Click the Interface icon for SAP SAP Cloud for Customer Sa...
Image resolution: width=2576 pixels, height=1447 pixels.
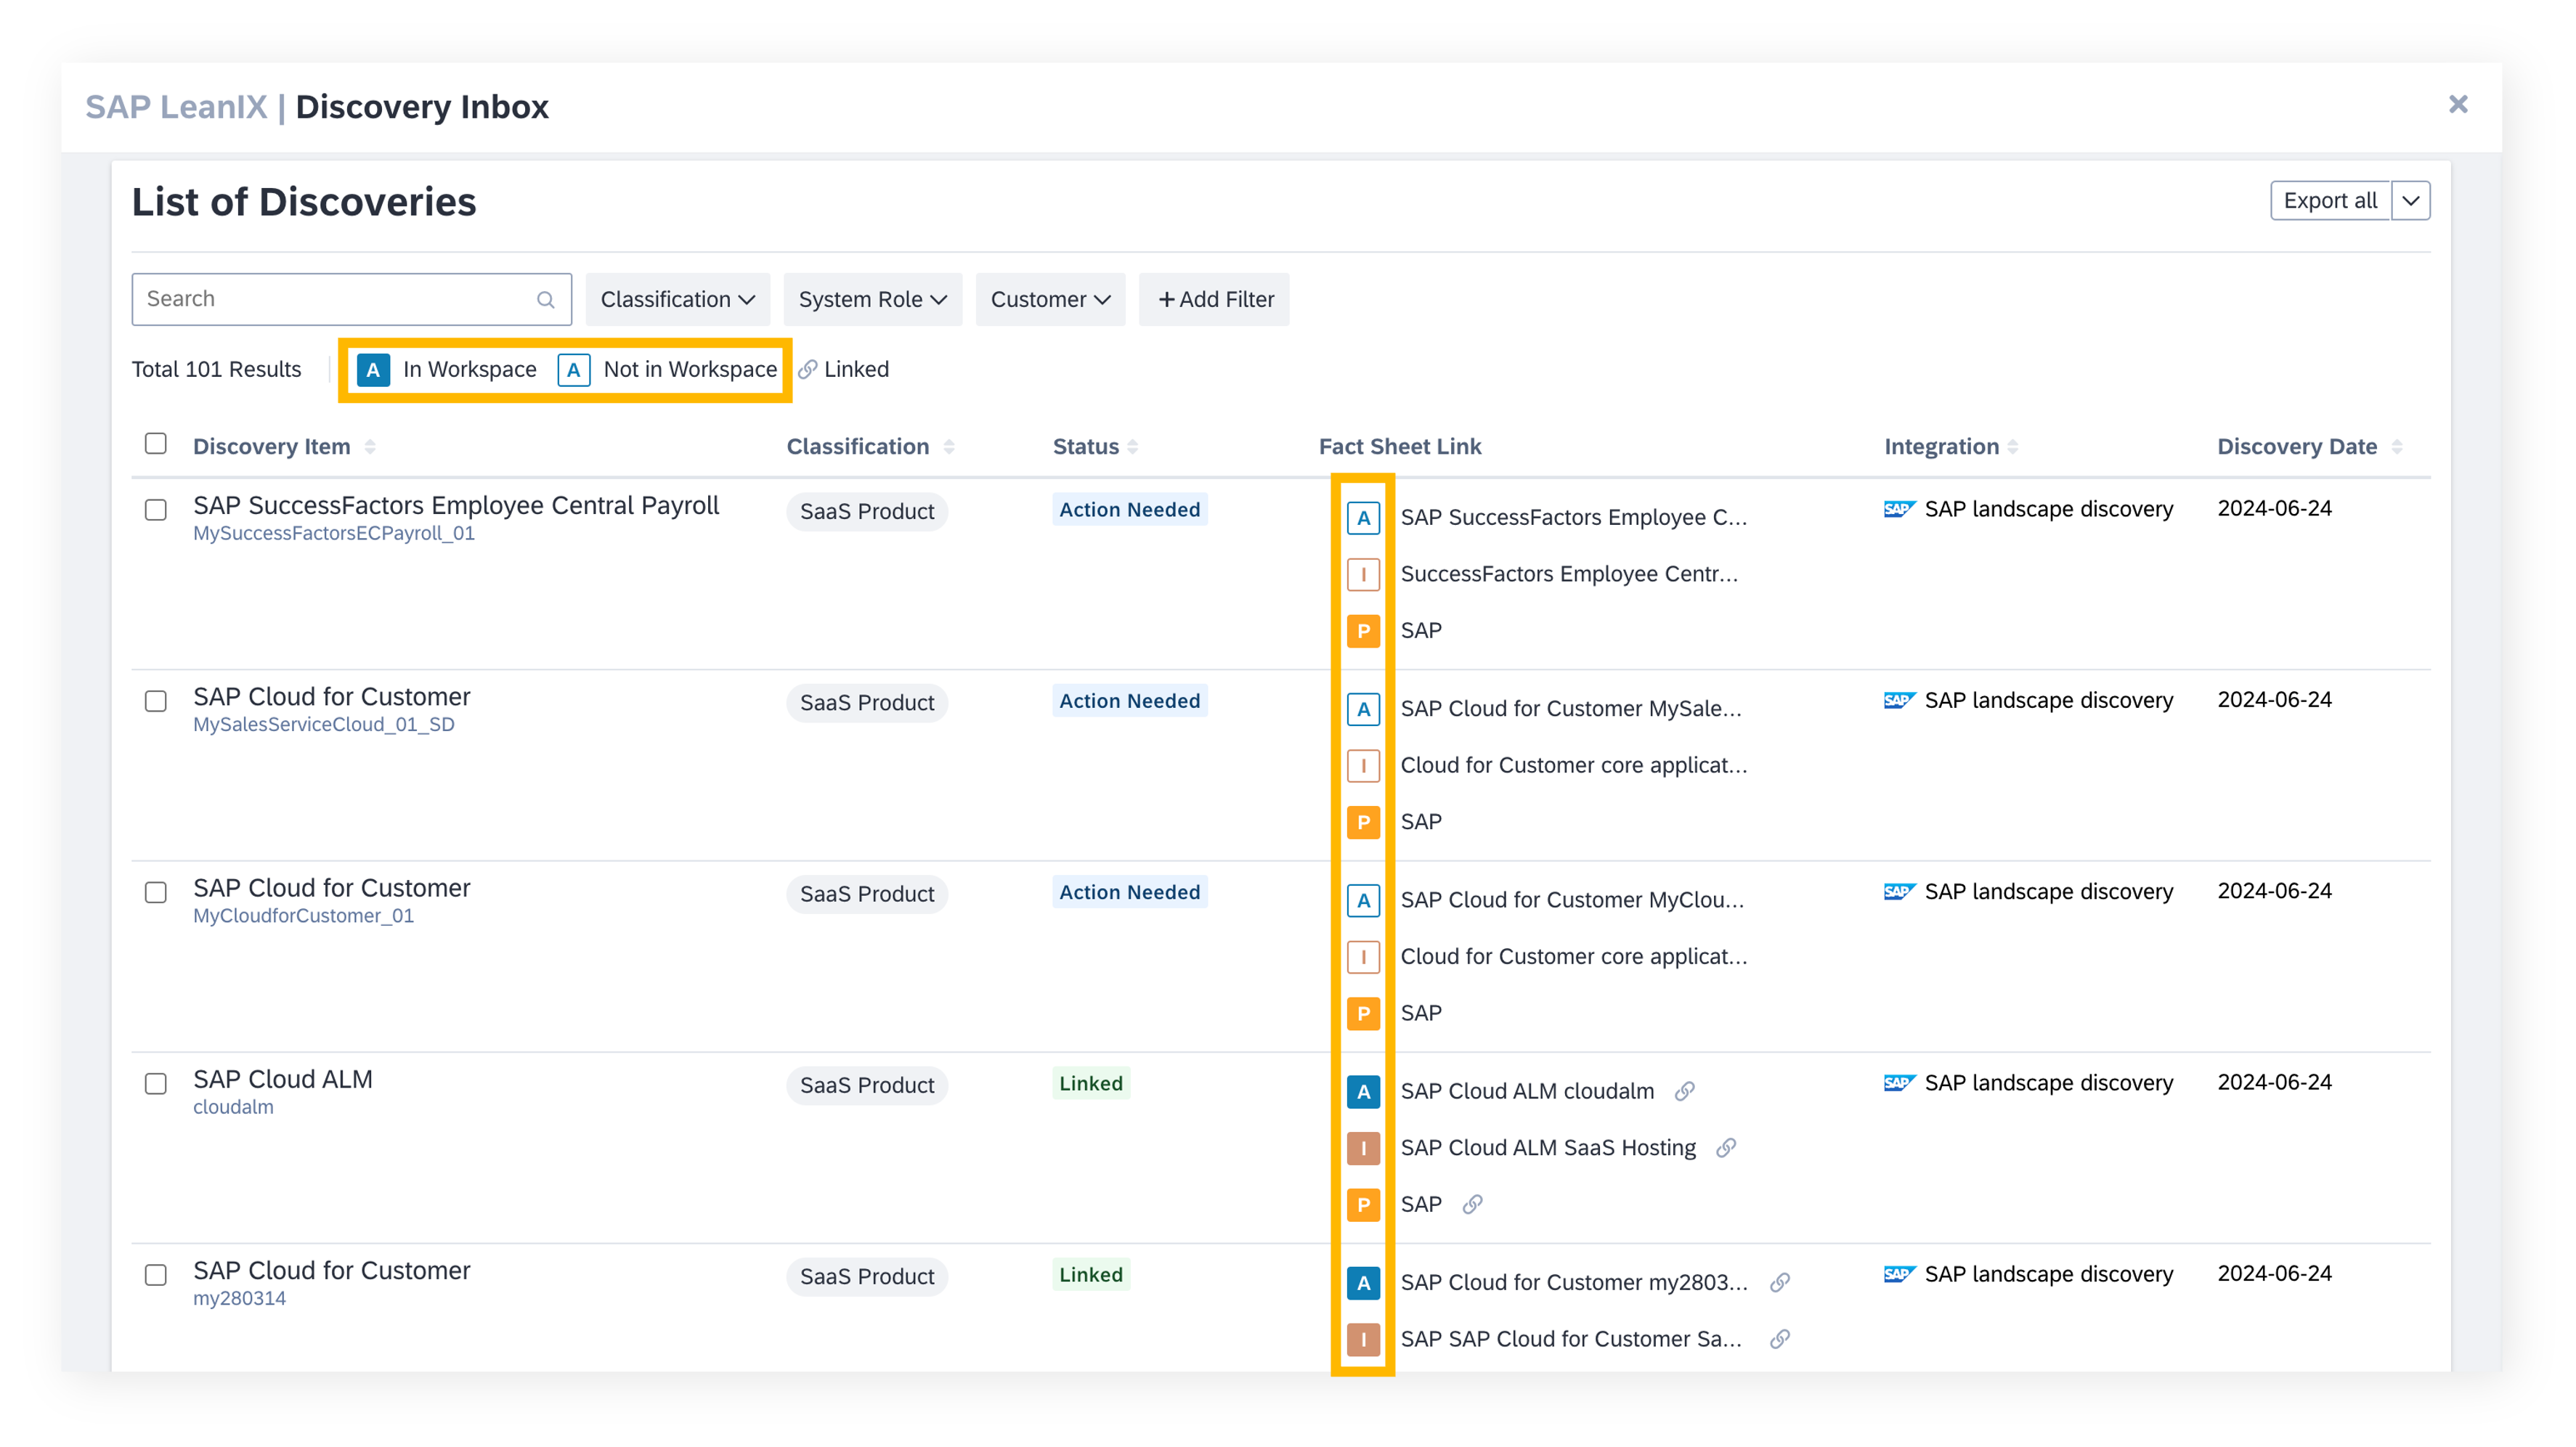[x=1363, y=1339]
